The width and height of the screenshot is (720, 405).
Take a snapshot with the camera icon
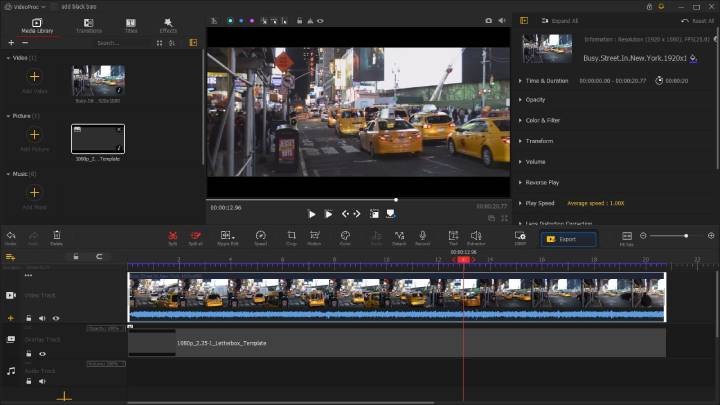tap(488, 20)
